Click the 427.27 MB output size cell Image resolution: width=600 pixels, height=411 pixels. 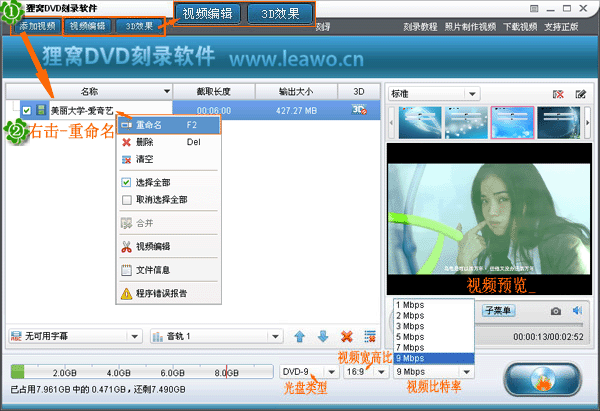click(296, 111)
